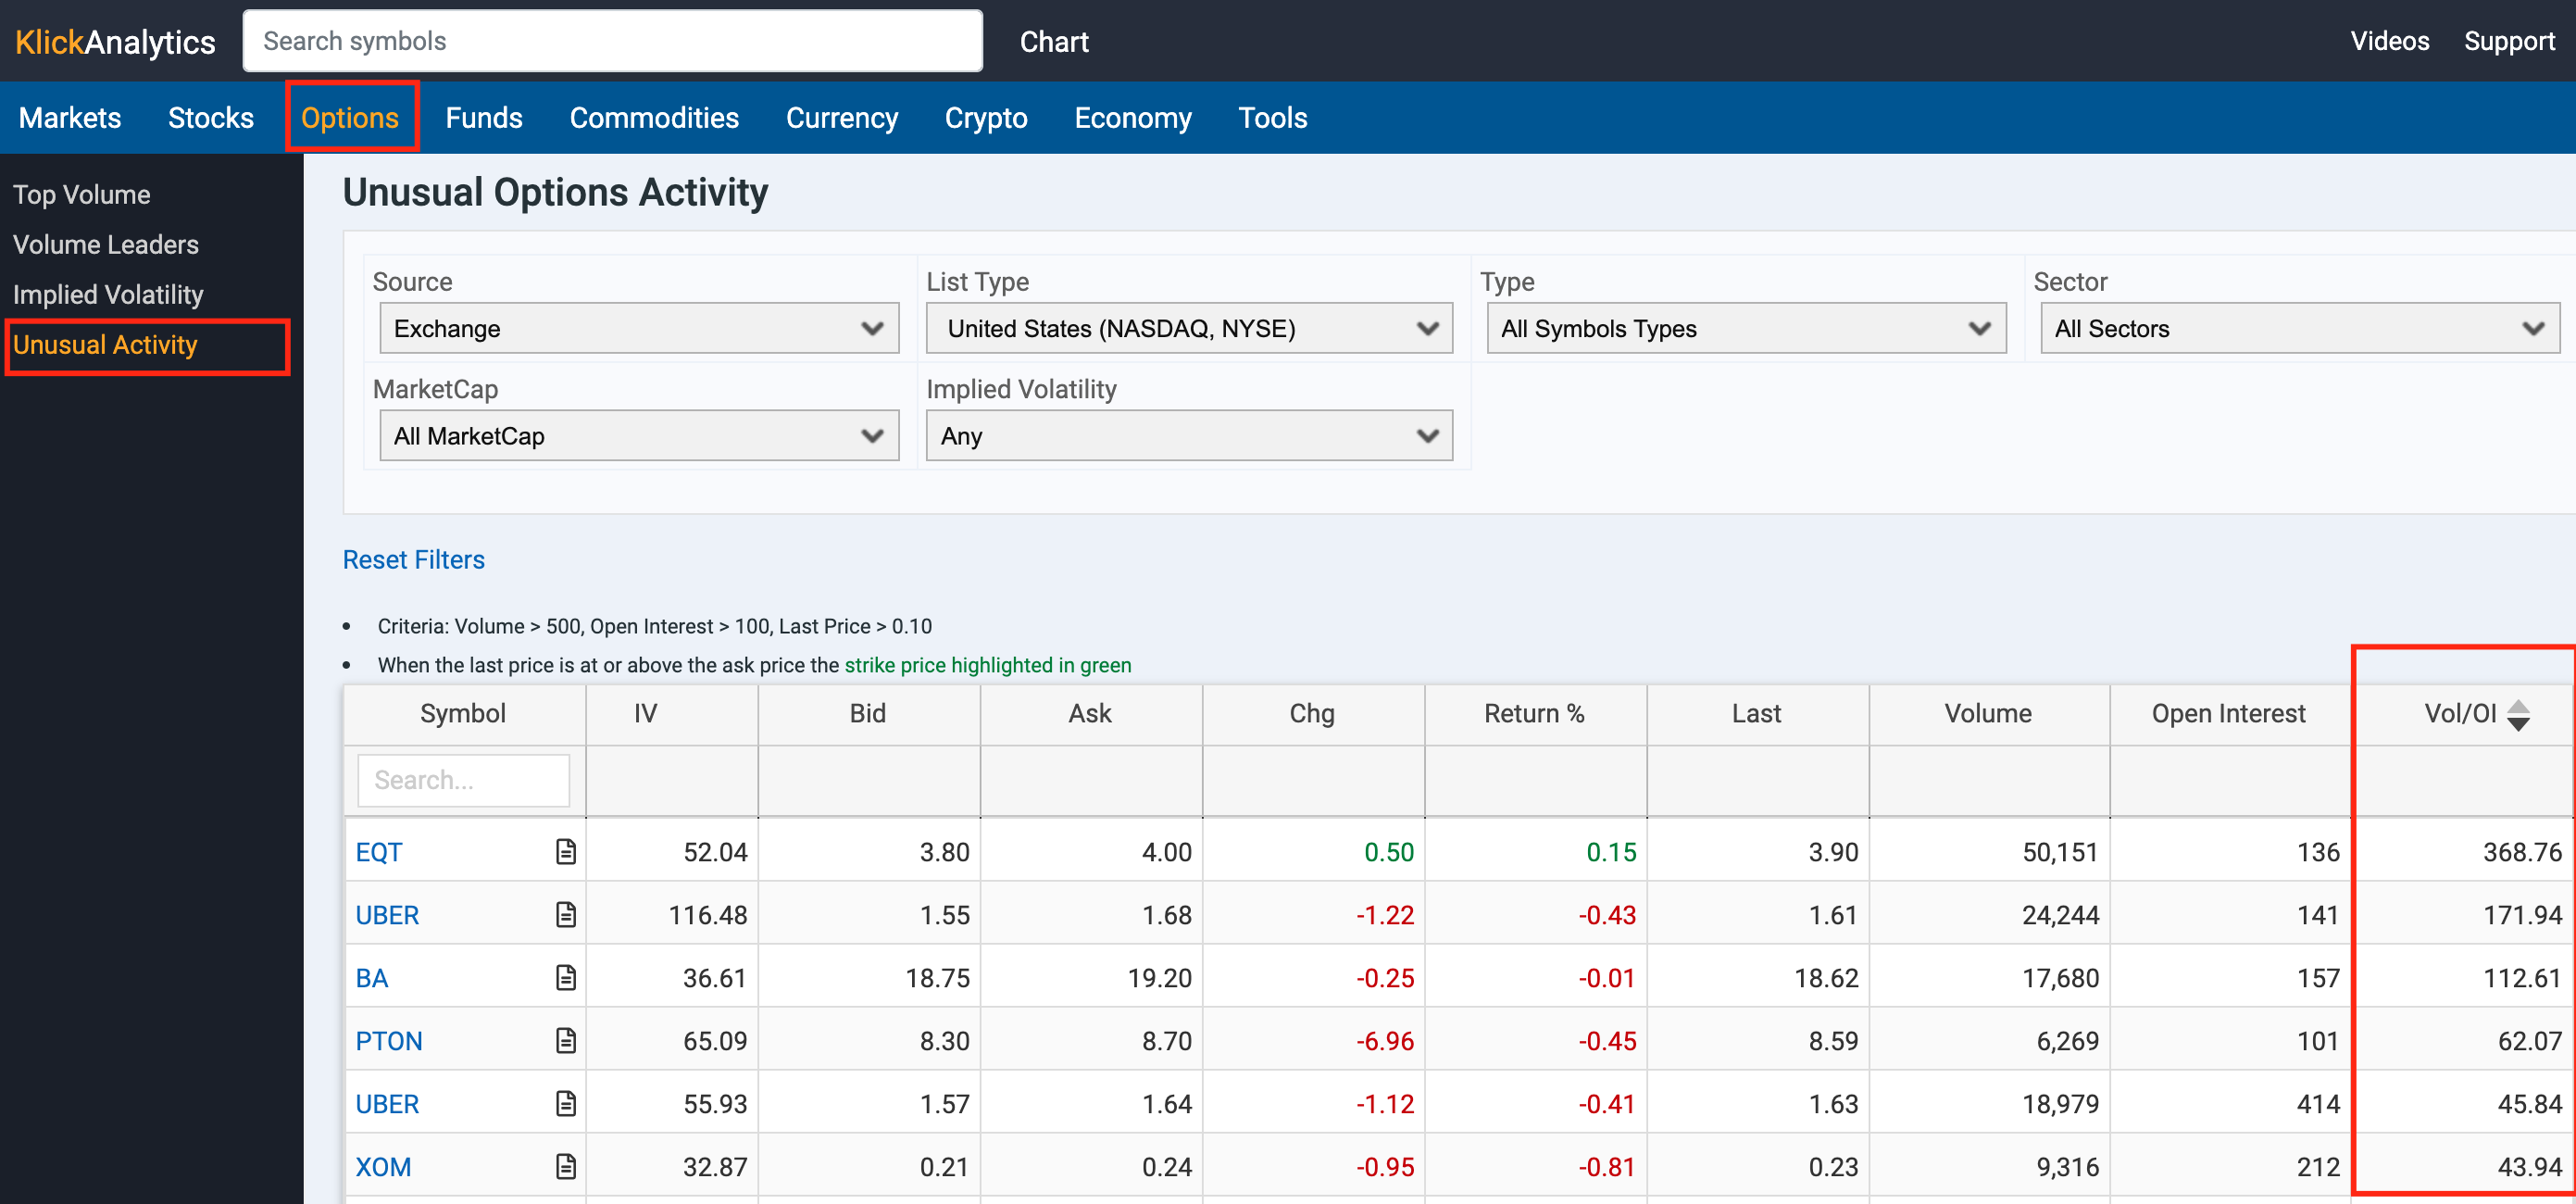Open the document icon in UBER 116.48 row
The width and height of the screenshot is (2576, 1204).
tap(566, 914)
